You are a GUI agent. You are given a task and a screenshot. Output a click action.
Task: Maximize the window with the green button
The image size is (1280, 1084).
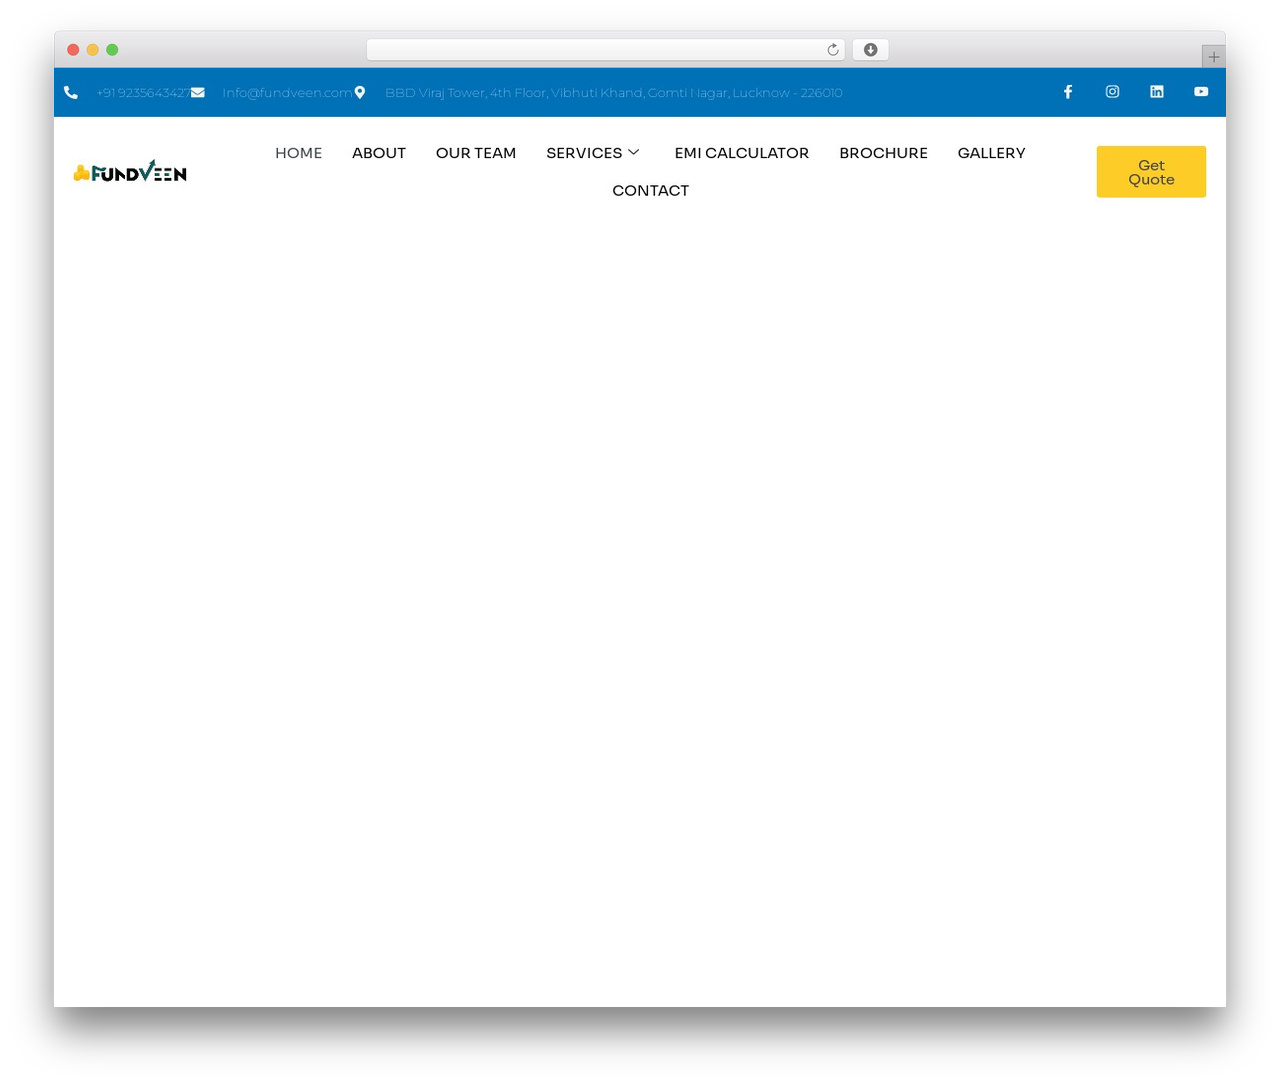112,50
